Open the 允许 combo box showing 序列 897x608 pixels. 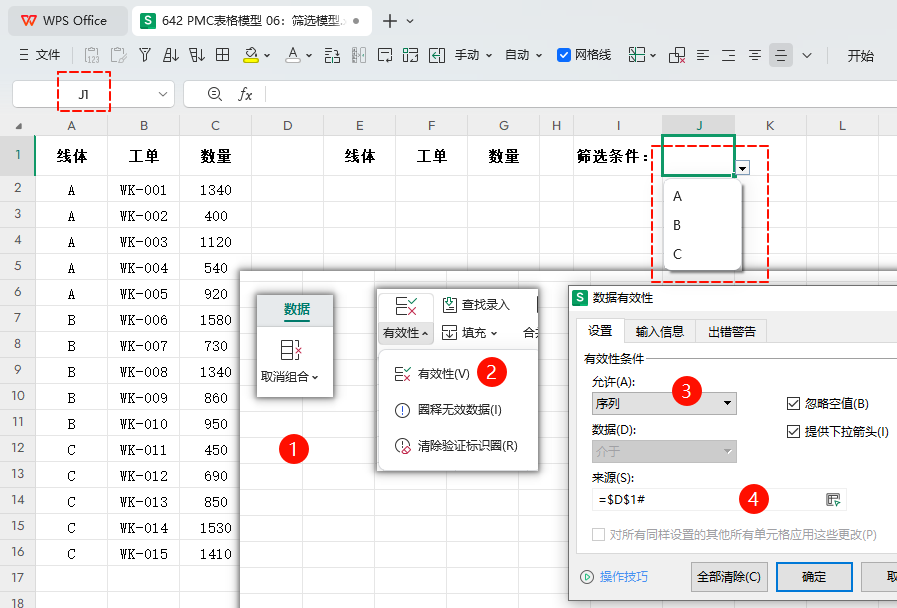(x=664, y=404)
